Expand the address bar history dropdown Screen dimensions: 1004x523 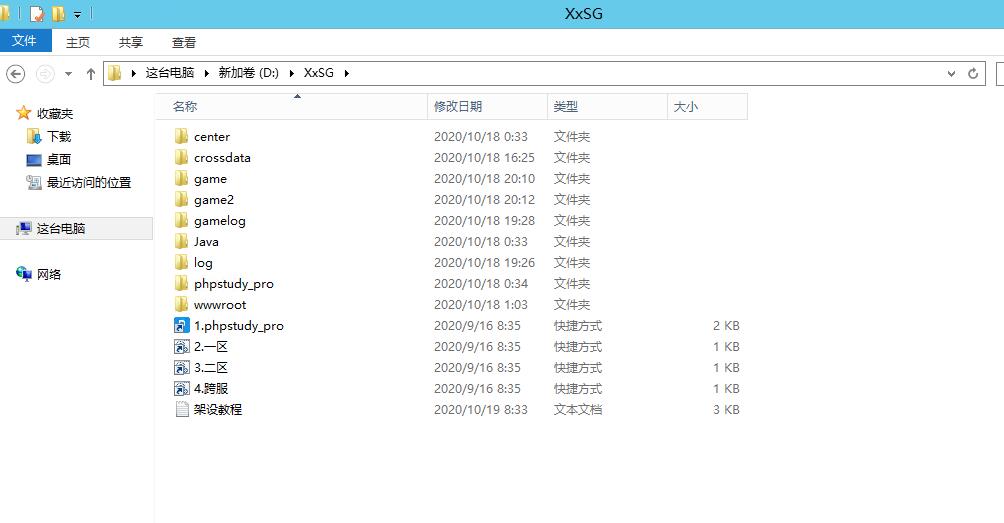click(951, 73)
